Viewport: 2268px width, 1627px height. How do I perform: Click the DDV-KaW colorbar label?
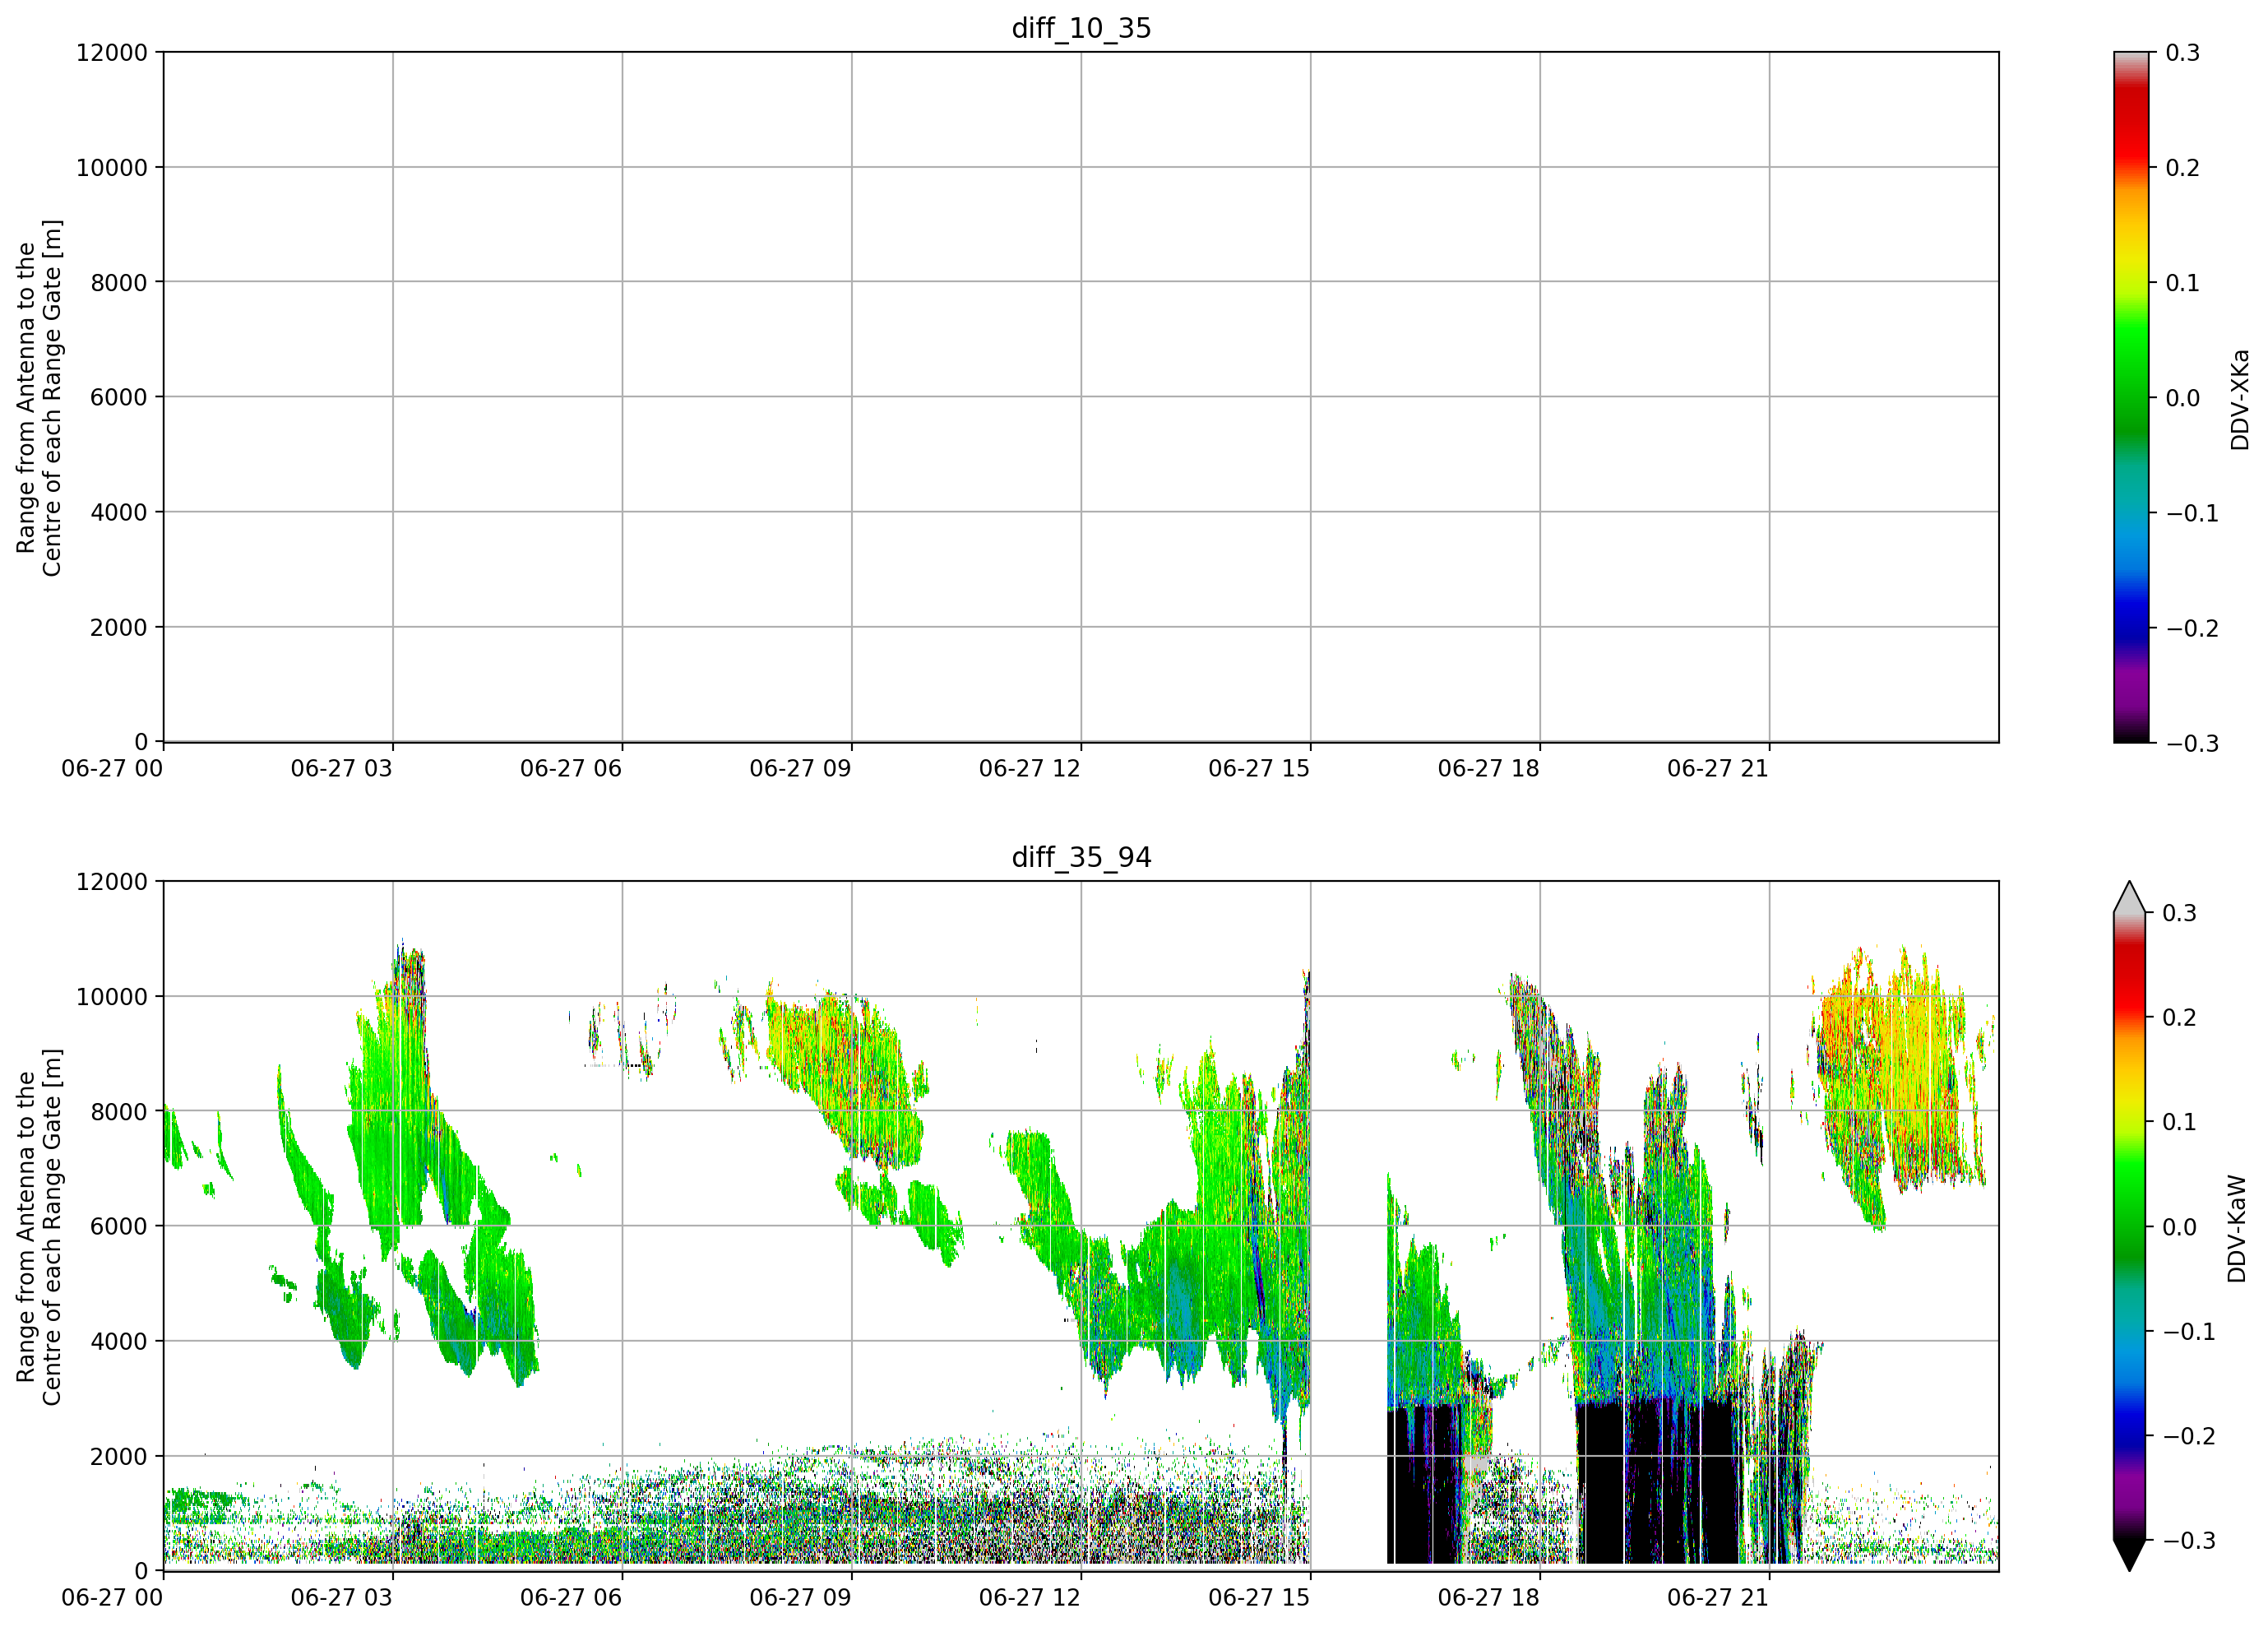point(2237,1228)
